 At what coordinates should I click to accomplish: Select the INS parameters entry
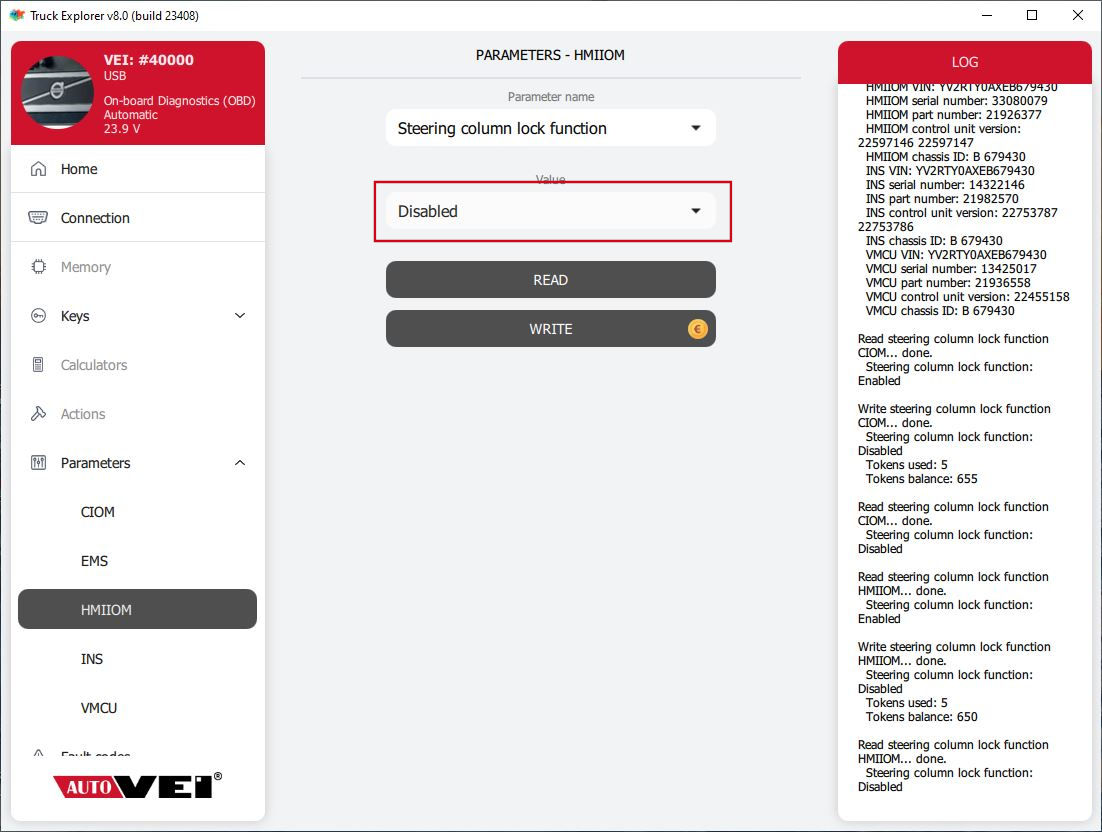pyautogui.click(x=138, y=659)
